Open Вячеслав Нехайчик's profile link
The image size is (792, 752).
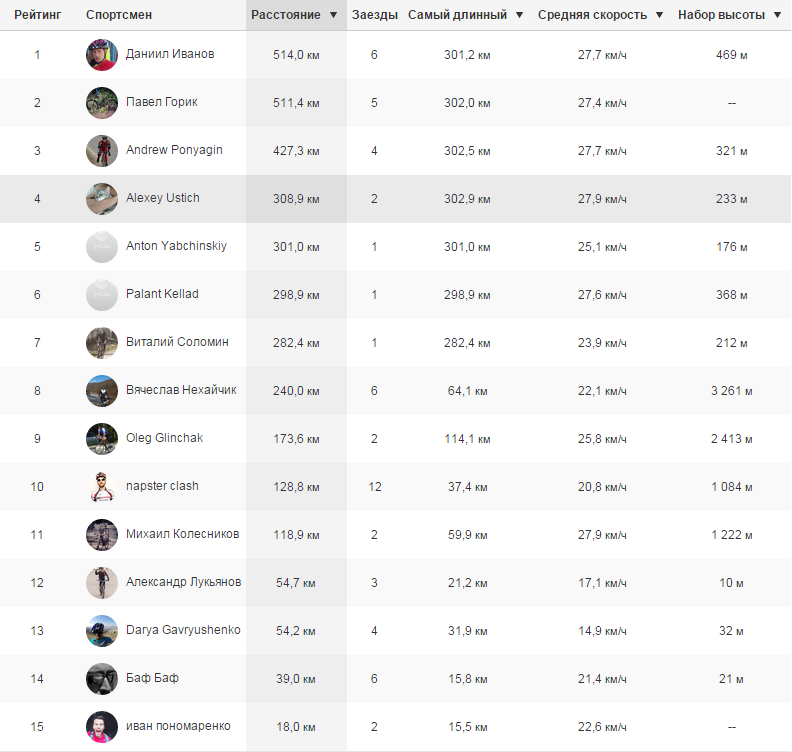181,390
